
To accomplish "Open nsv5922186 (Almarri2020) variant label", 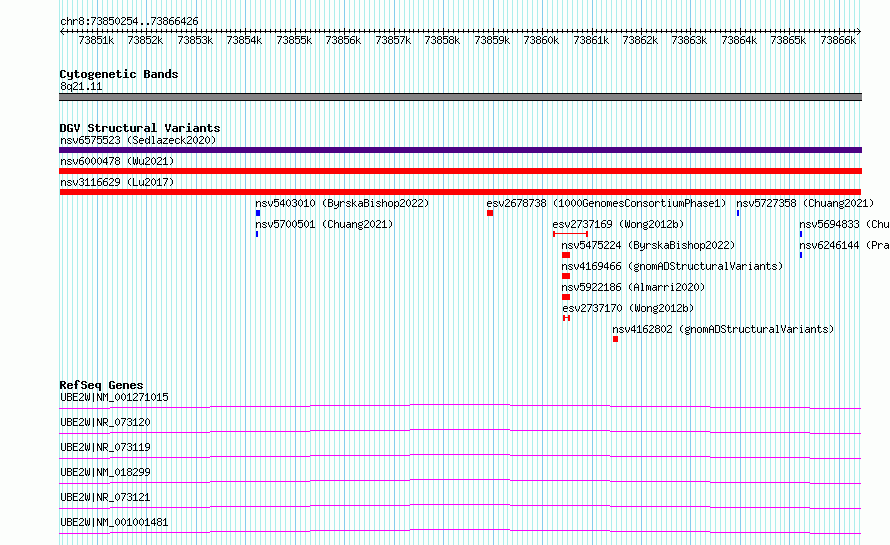I will pyautogui.click(x=633, y=287).
